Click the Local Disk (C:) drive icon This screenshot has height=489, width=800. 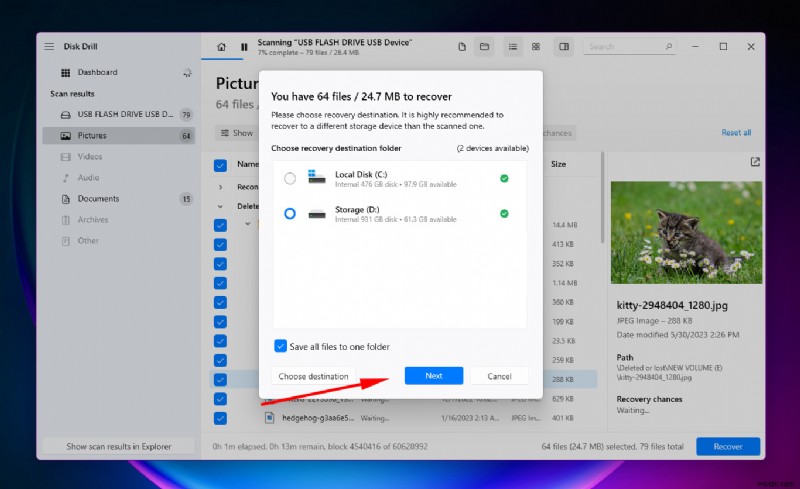[316, 177]
